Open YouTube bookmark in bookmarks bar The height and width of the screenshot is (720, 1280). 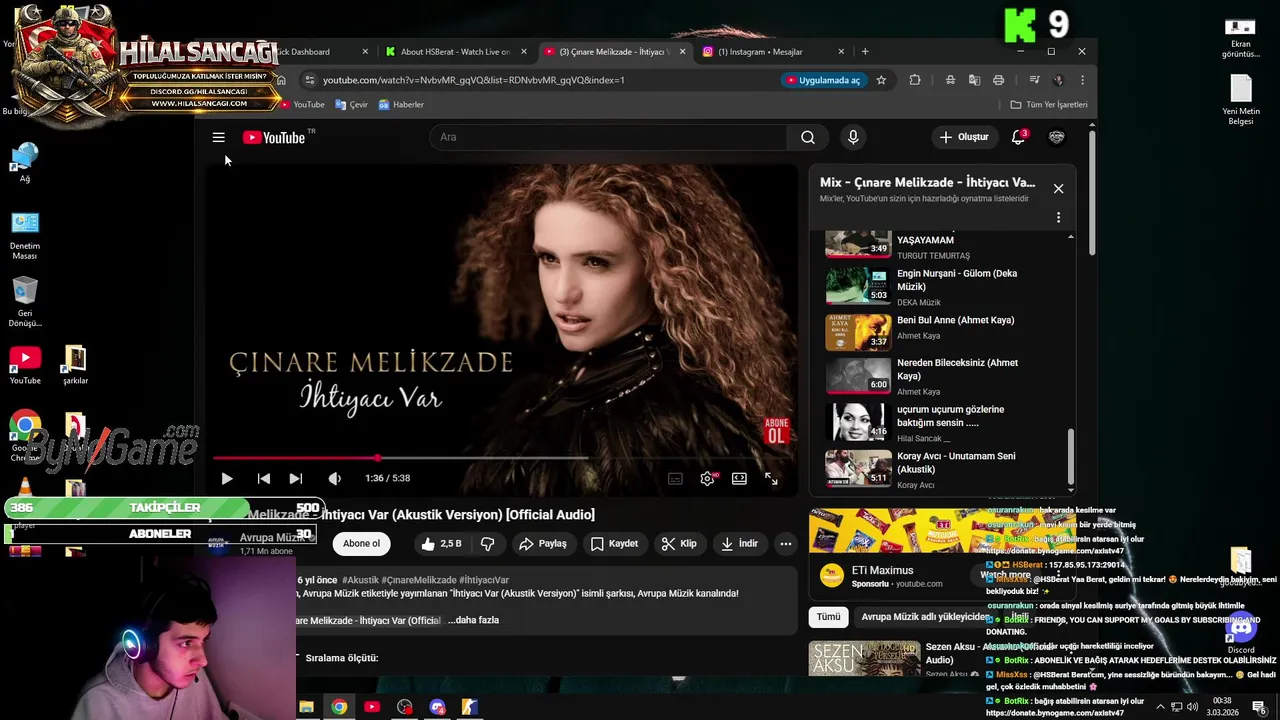302,104
